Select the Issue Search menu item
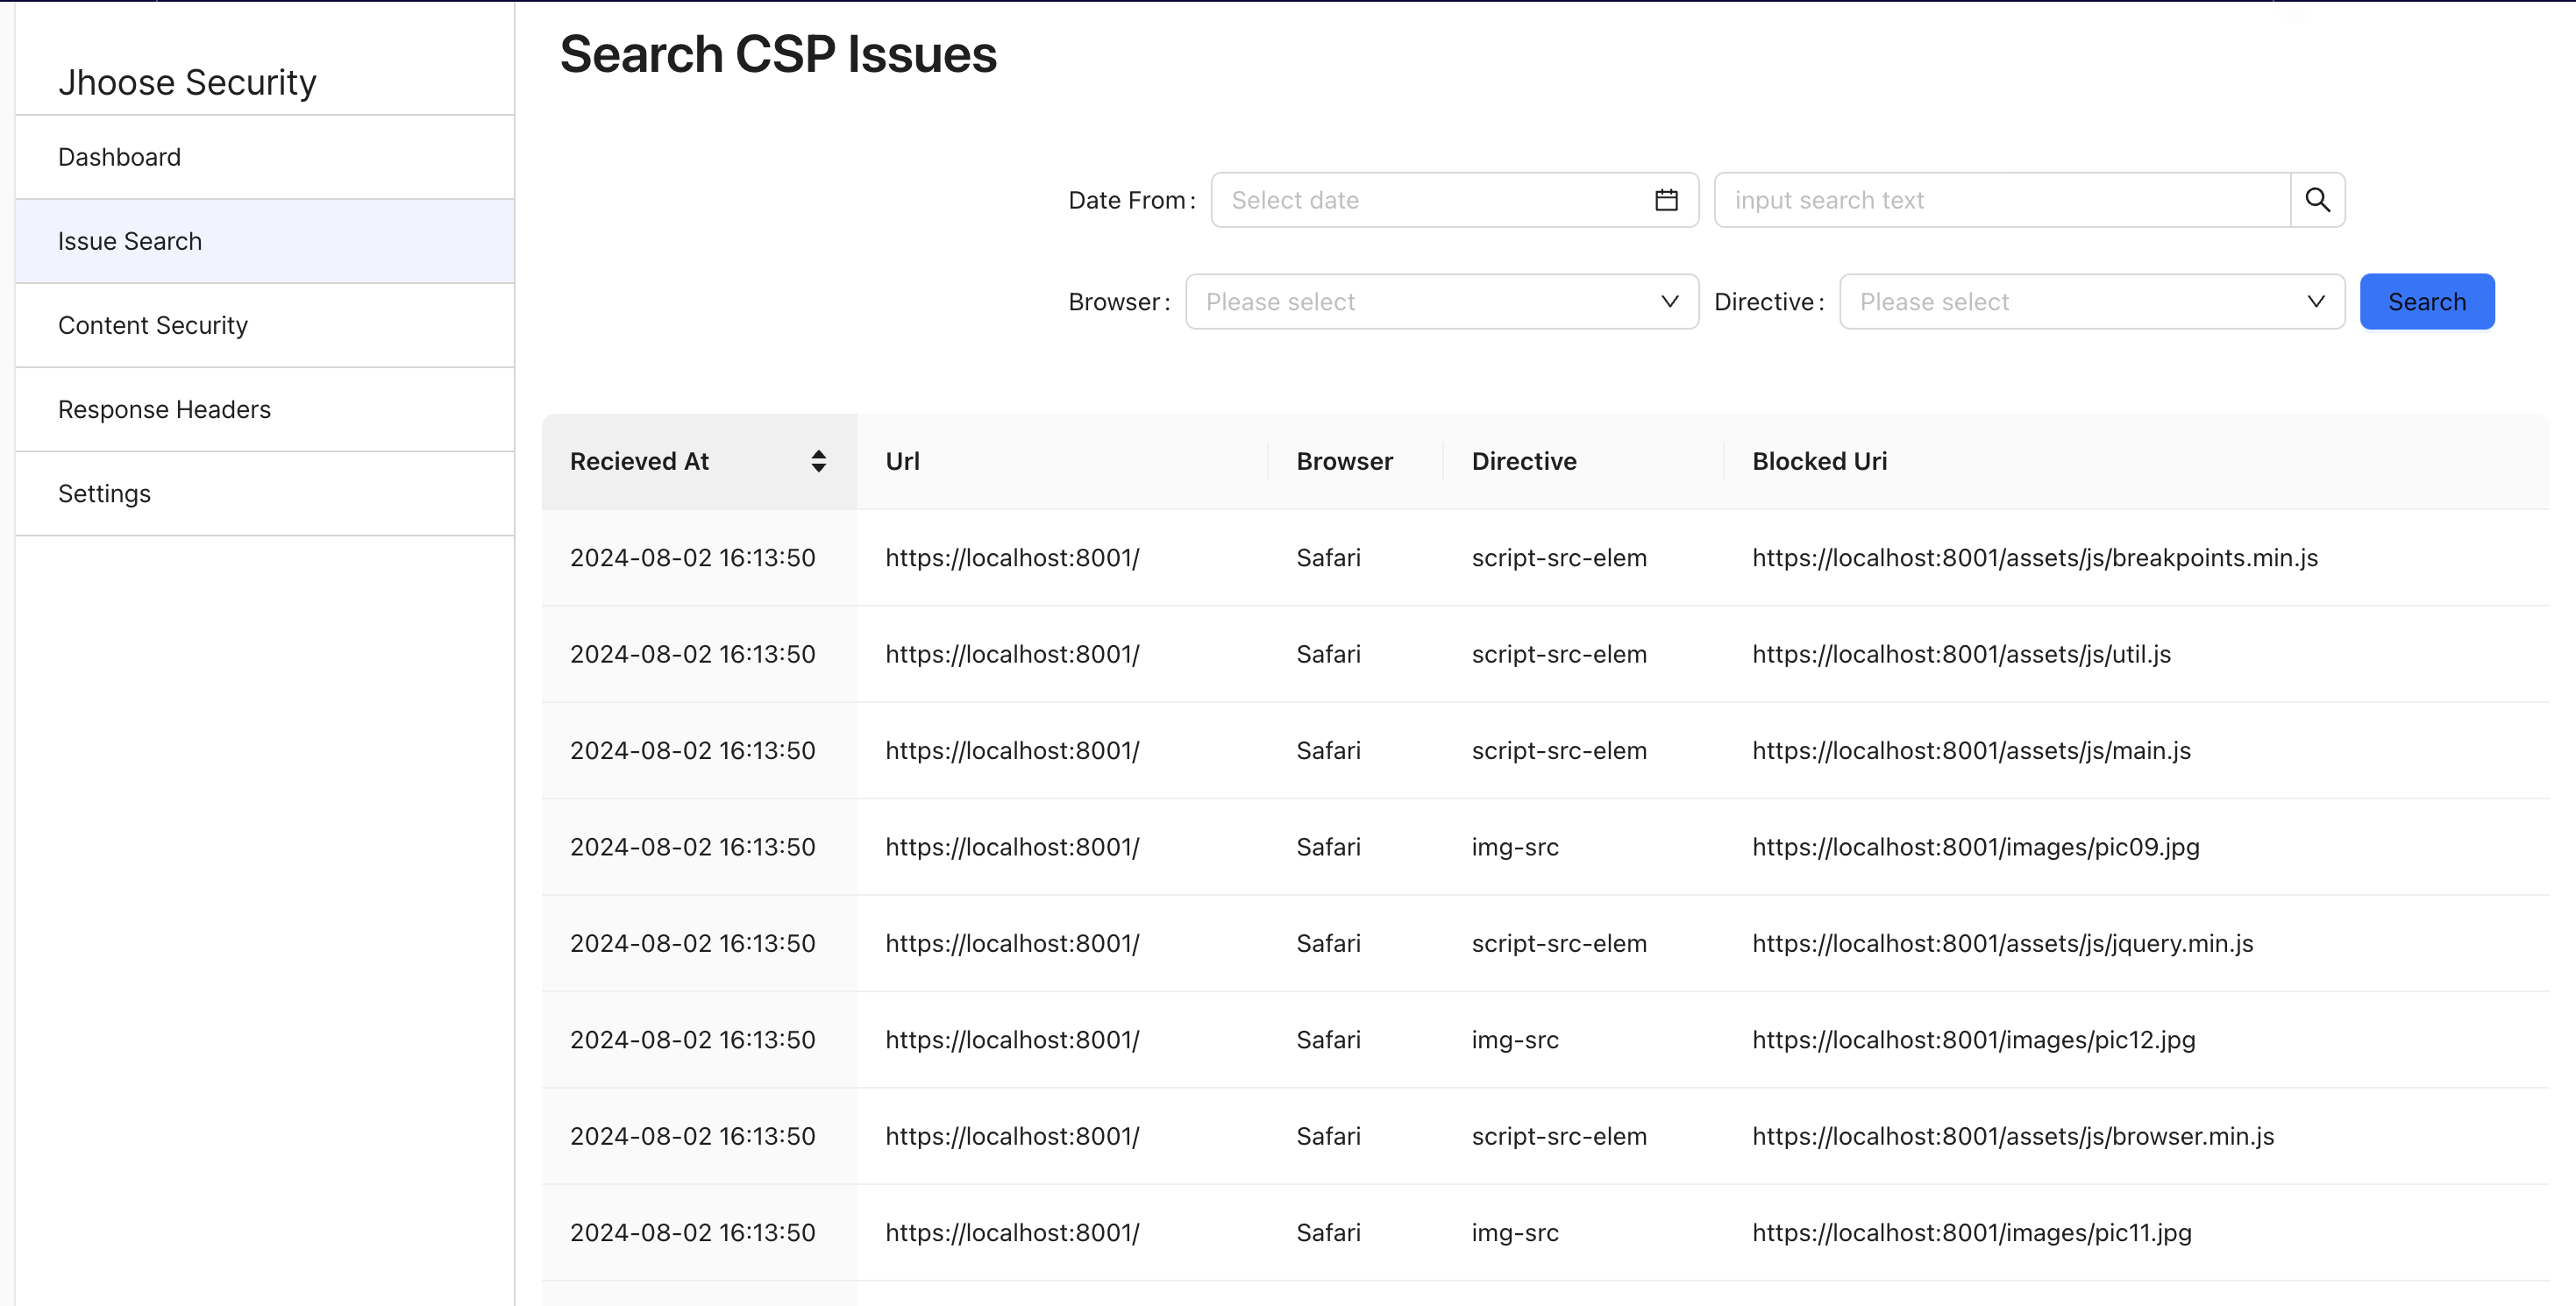The image size is (2576, 1306). tap(130, 241)
